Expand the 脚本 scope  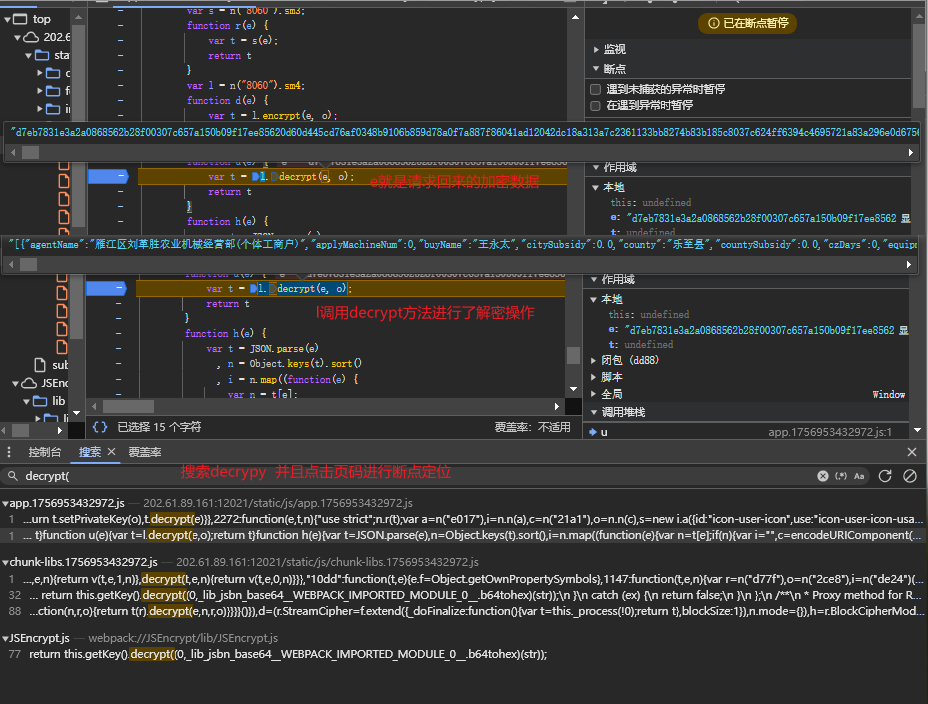tap(594, 377)
